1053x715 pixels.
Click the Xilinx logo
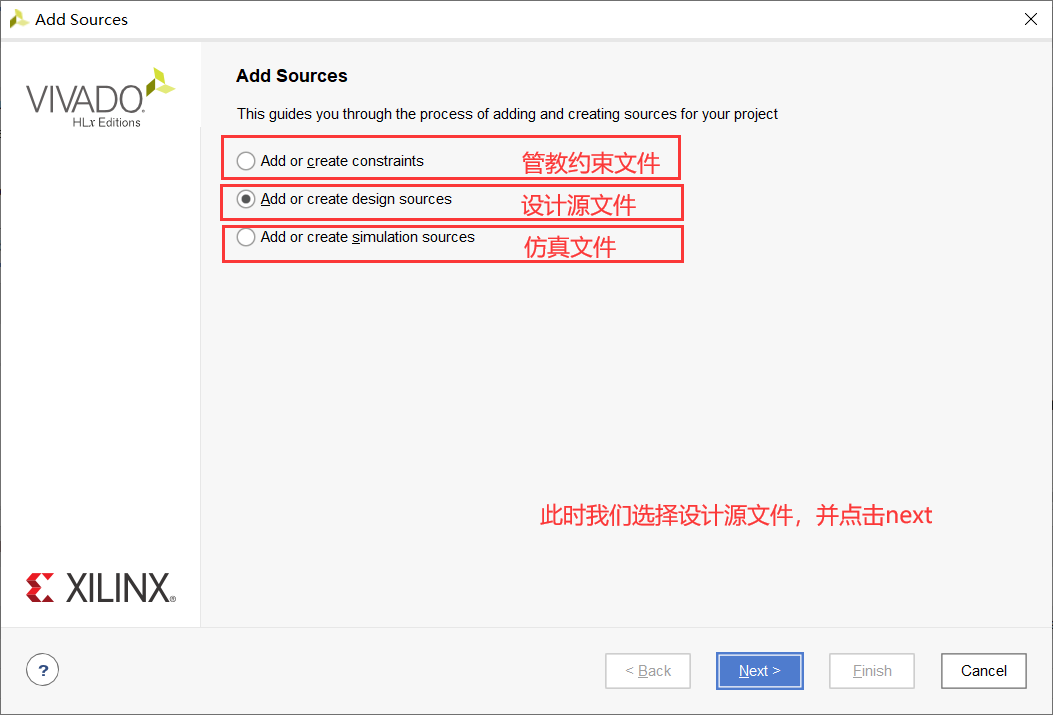(x=101, y=587)
